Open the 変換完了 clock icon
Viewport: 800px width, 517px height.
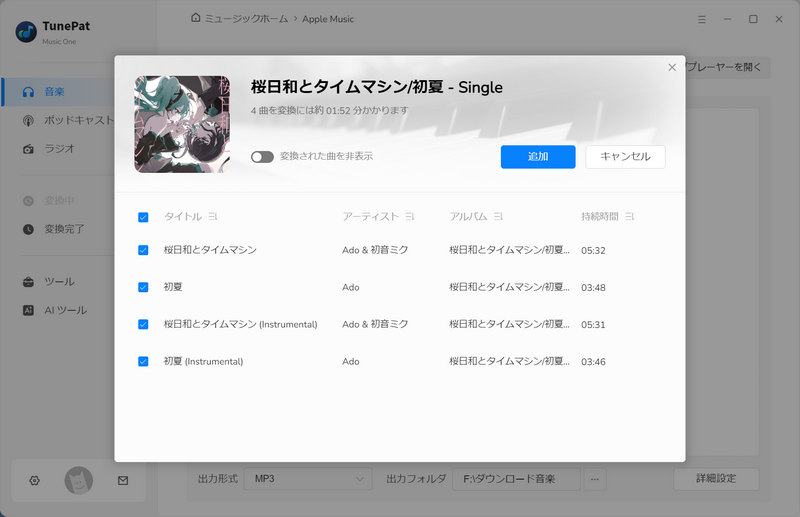tap(29, 229)
